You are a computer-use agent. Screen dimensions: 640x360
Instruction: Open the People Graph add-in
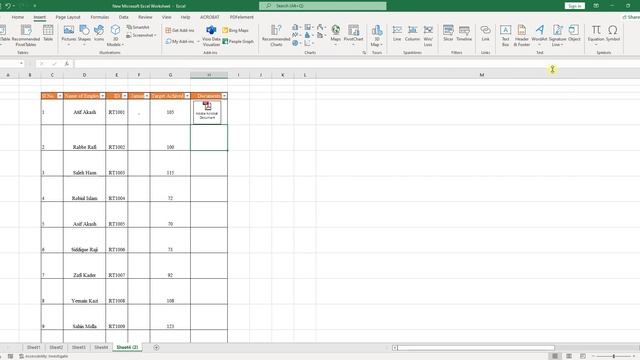click(x=238, y=41)
